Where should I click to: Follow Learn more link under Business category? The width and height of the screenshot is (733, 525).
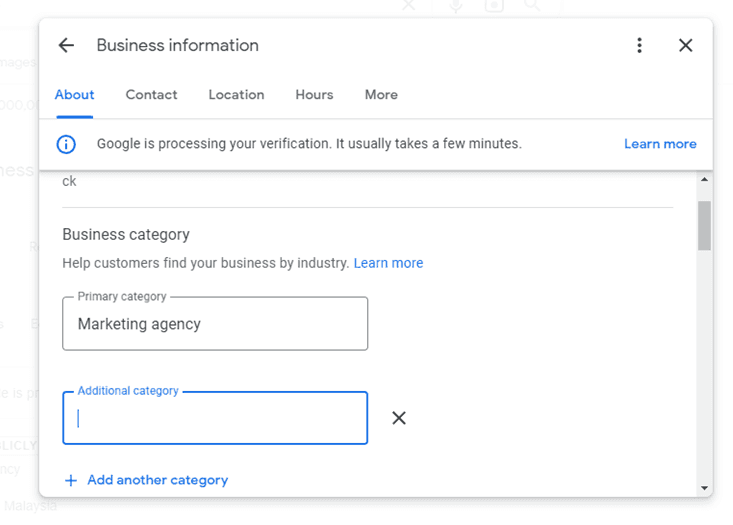click(388, 263)
